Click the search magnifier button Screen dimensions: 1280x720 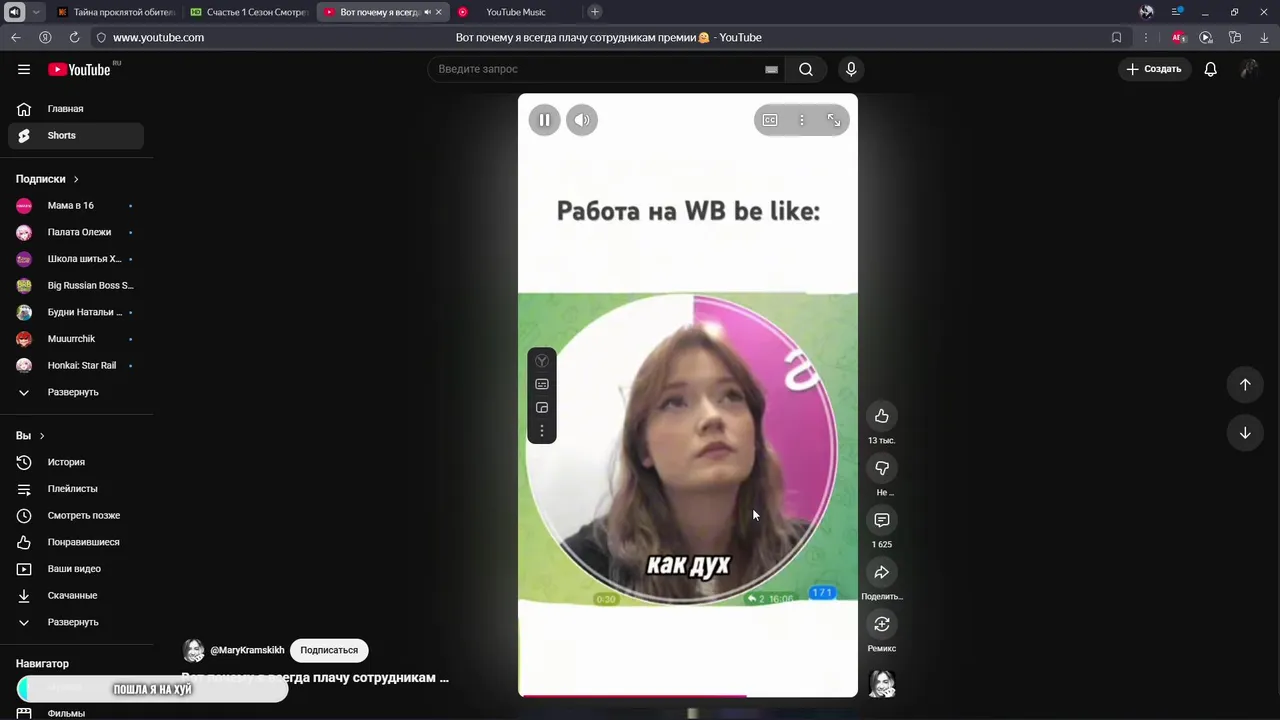pos(806,69)
